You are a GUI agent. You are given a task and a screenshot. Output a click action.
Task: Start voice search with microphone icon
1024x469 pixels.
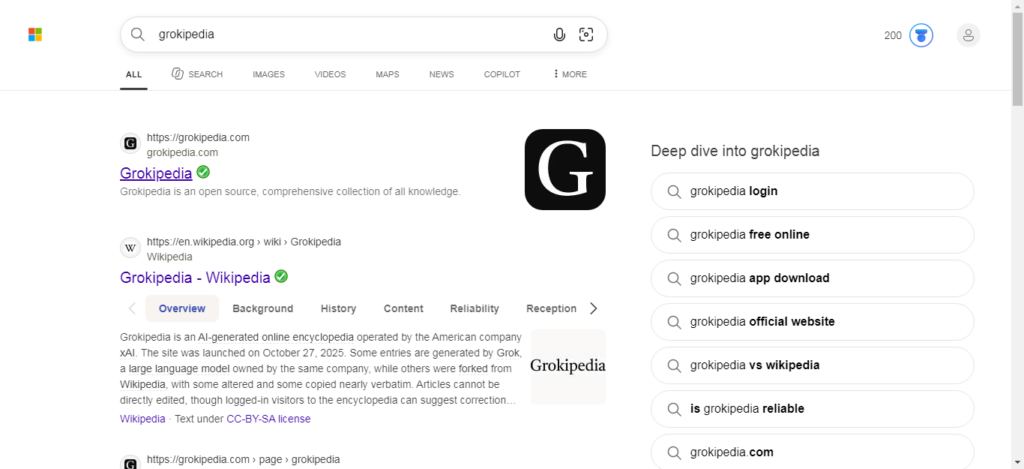tap(559, 35)
